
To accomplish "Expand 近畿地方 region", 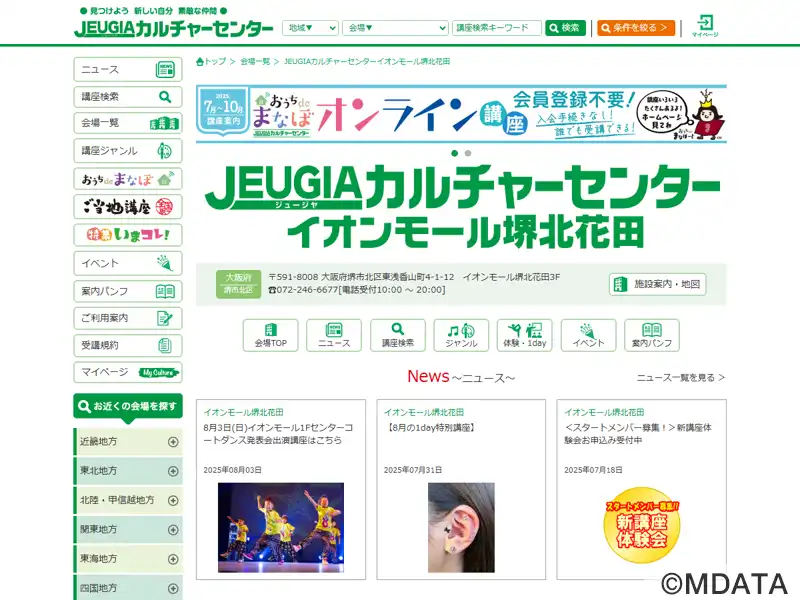I will point(128,442).
